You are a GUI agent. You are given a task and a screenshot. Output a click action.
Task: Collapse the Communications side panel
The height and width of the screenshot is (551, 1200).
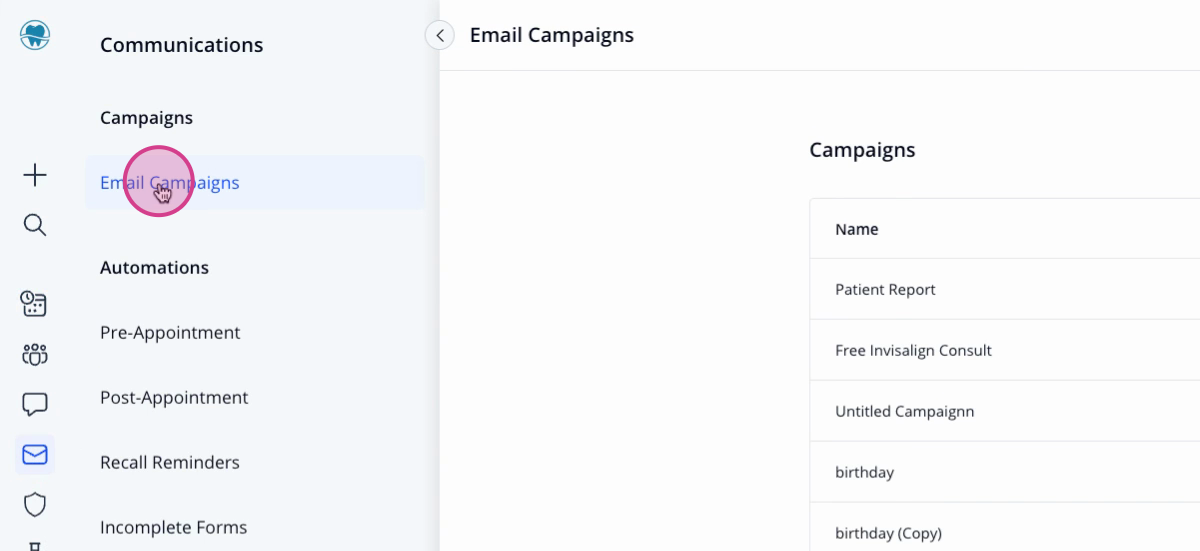tap(440, 35)
